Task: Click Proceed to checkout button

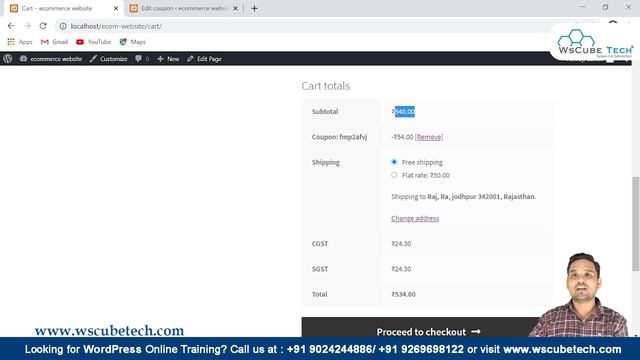Action: 428,332
